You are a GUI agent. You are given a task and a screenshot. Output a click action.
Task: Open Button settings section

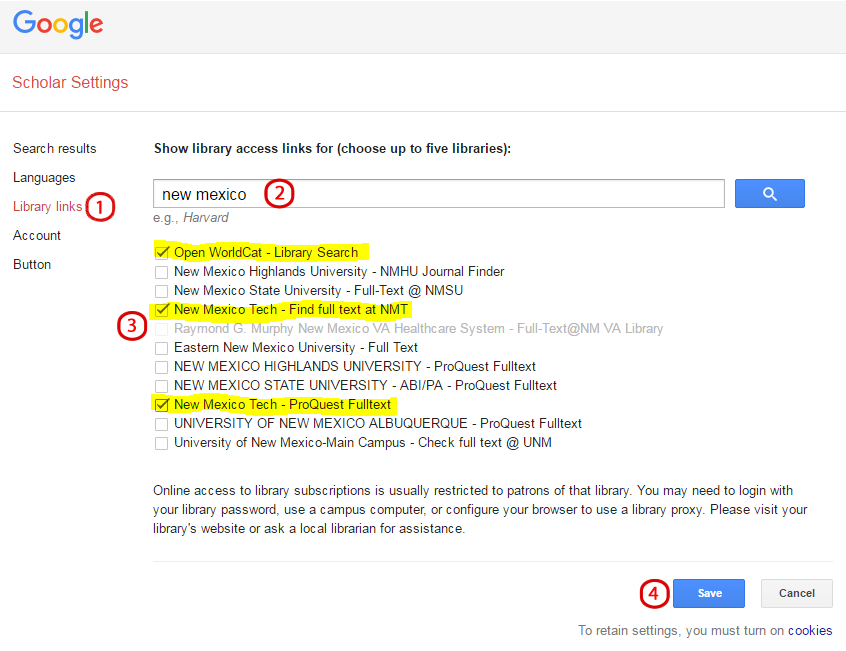click(32, 265)
